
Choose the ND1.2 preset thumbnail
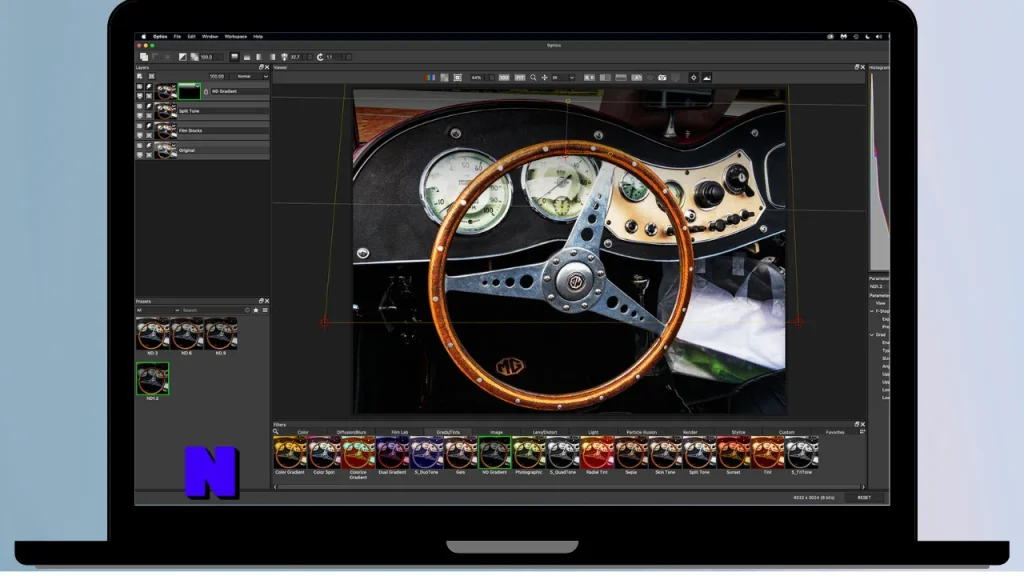[x=152, y=379]
